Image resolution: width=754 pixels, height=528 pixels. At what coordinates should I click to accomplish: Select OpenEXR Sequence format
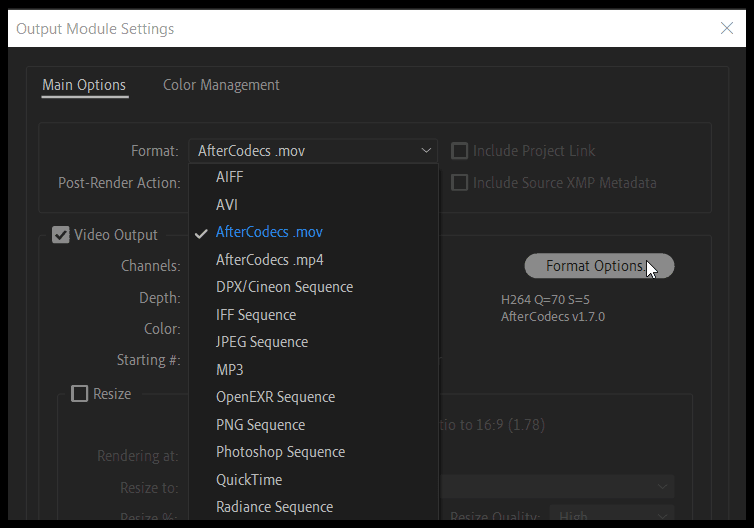tap(314, 397)
